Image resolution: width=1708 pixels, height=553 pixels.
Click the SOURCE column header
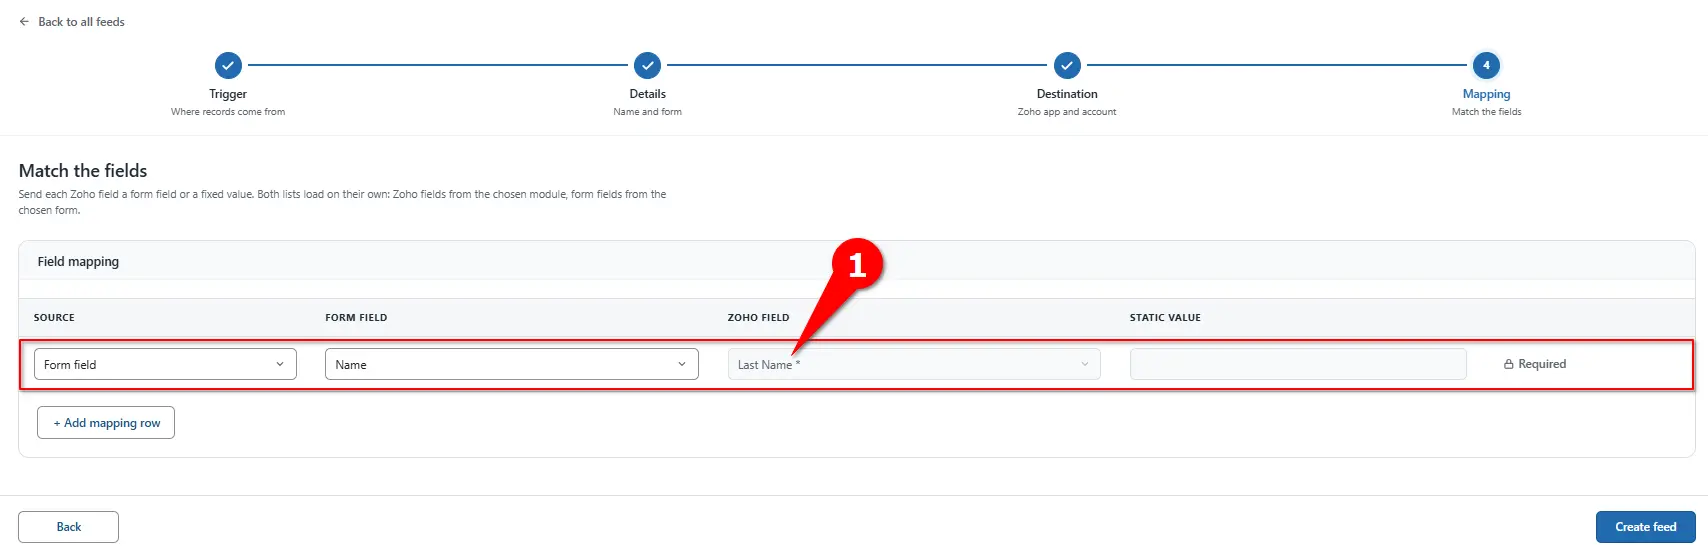[x=54, y=318]
